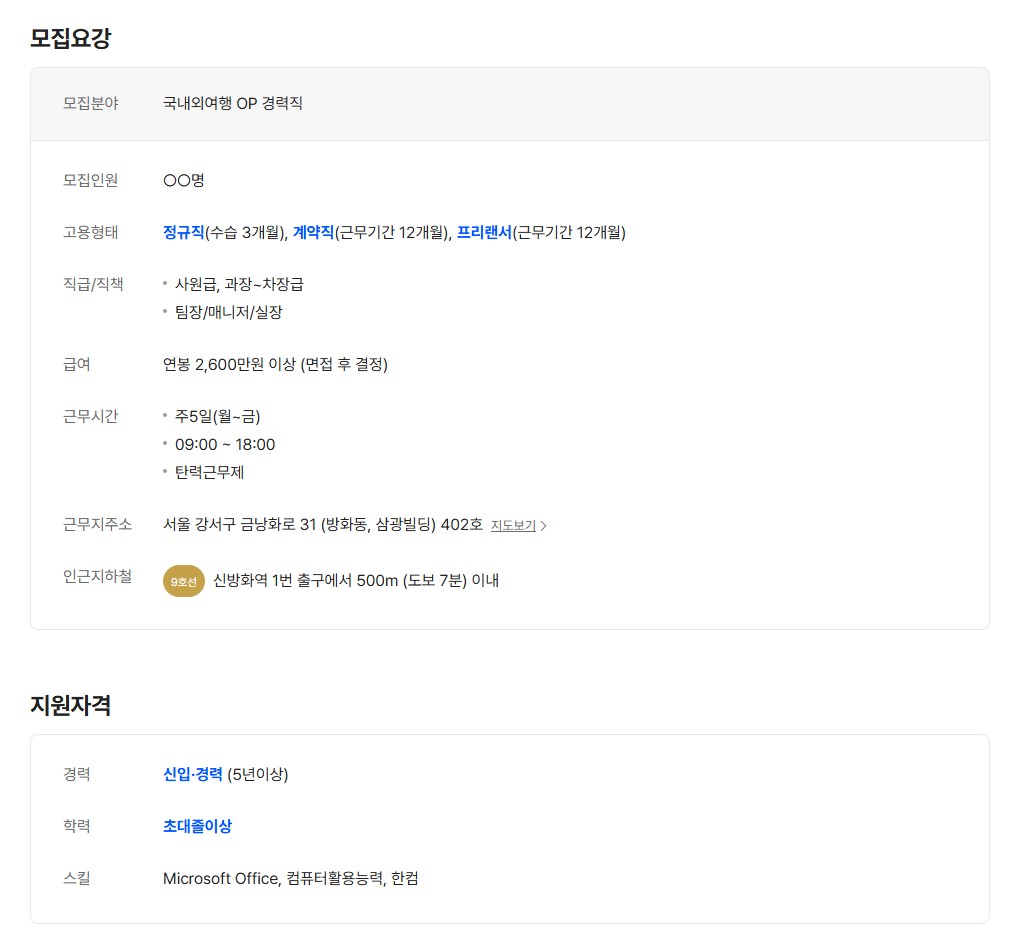Viewport: 1018px width, 944px height.
Task: Click the 신방화역 1번 출구 directions text
Action: 355,581
